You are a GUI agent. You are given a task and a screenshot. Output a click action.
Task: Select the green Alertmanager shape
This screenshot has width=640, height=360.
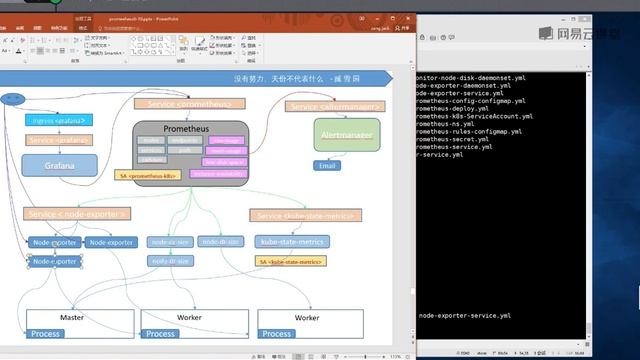click(347, 135)
